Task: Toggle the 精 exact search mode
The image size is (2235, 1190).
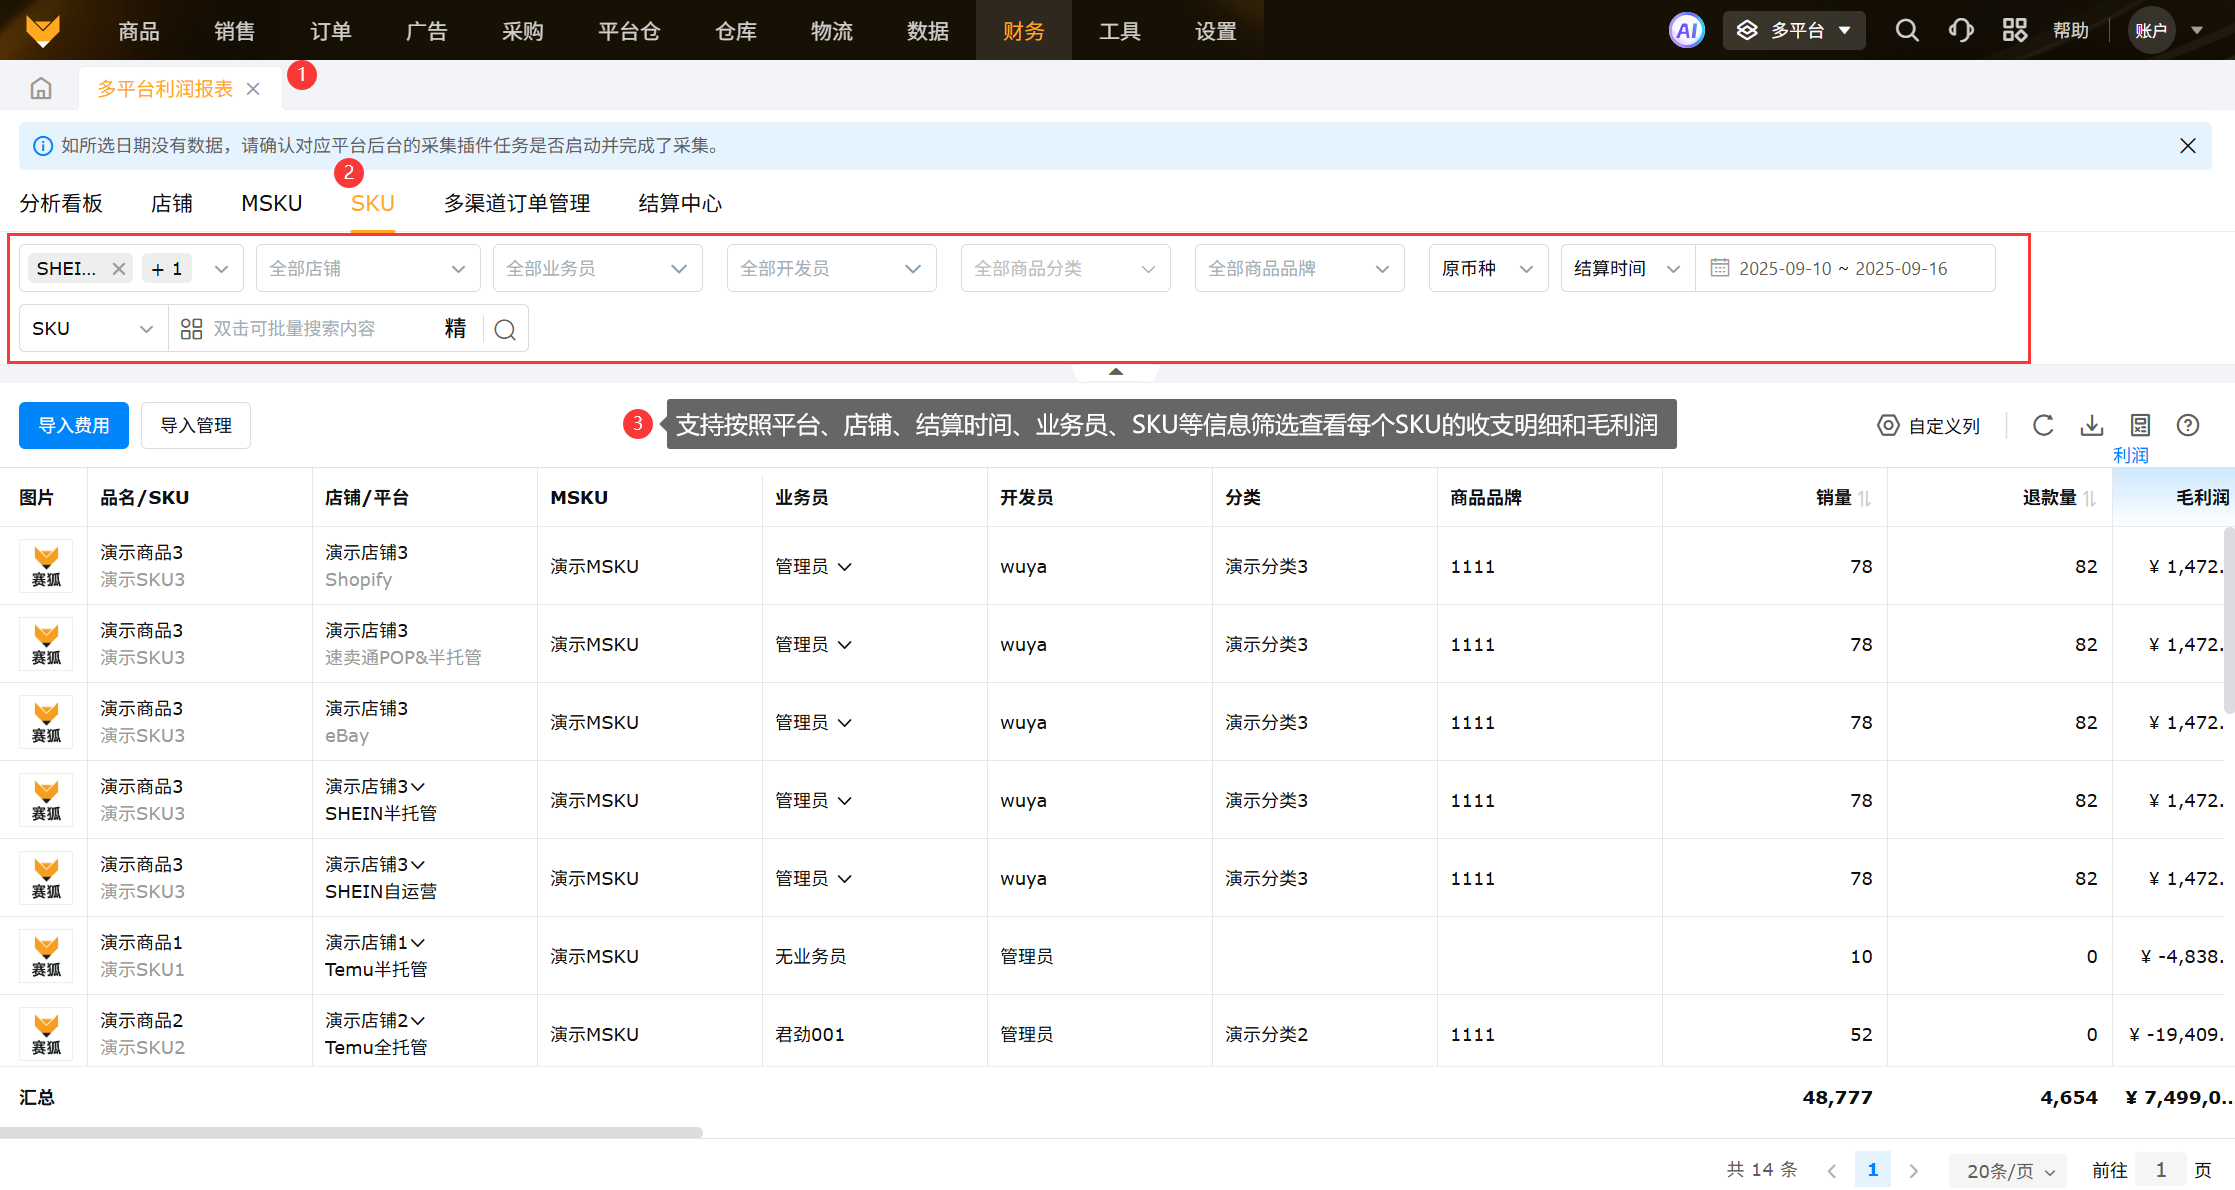Action: pyautogui.click(x=455, y=329)
